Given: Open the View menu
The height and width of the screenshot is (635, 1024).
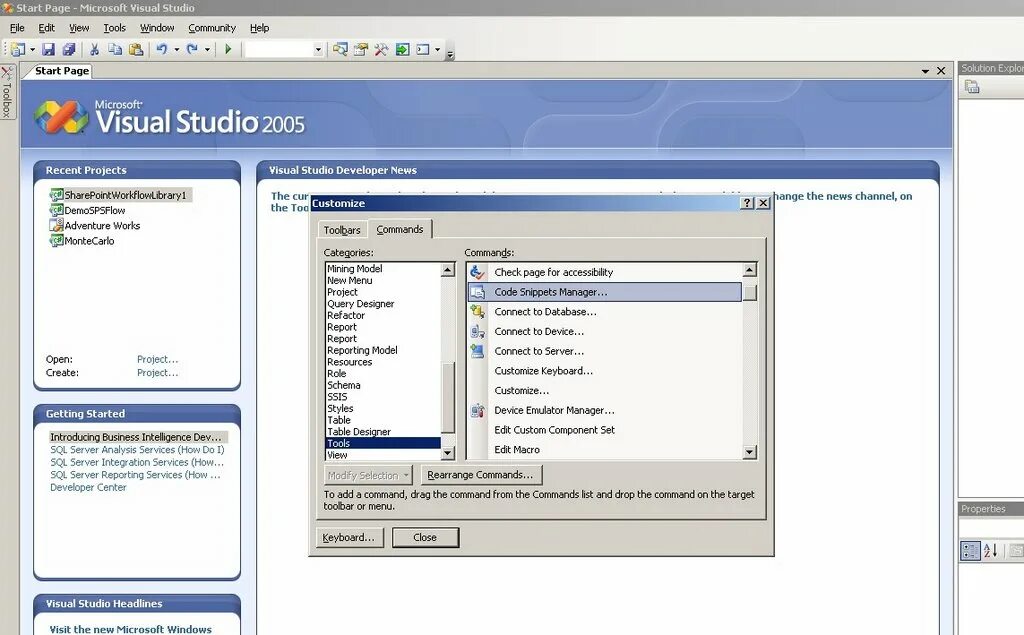Looking at the screenshot, I should (79, 28).
